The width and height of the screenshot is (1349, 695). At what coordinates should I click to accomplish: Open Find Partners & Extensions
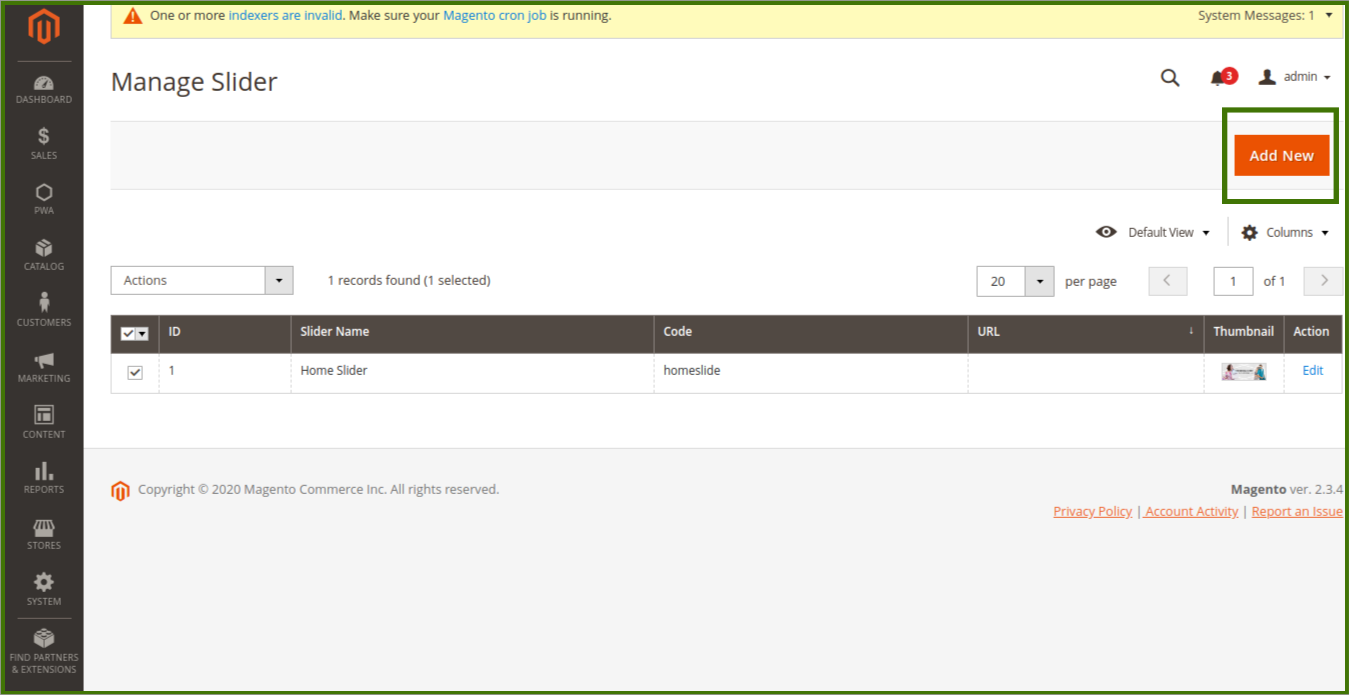(43, 651)
